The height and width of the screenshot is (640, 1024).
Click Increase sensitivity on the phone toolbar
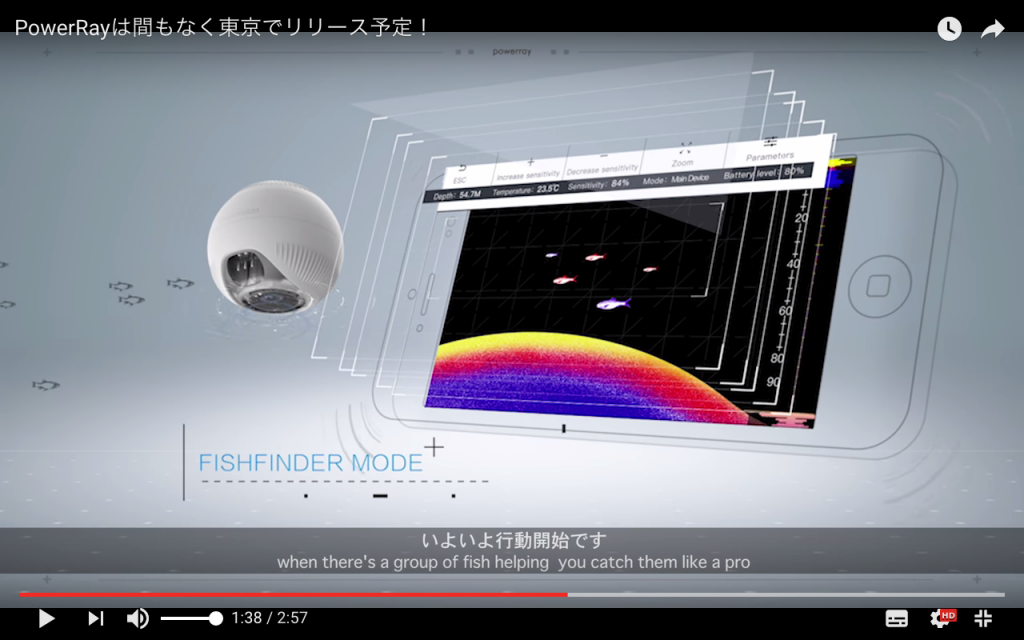tap(530, 166)
